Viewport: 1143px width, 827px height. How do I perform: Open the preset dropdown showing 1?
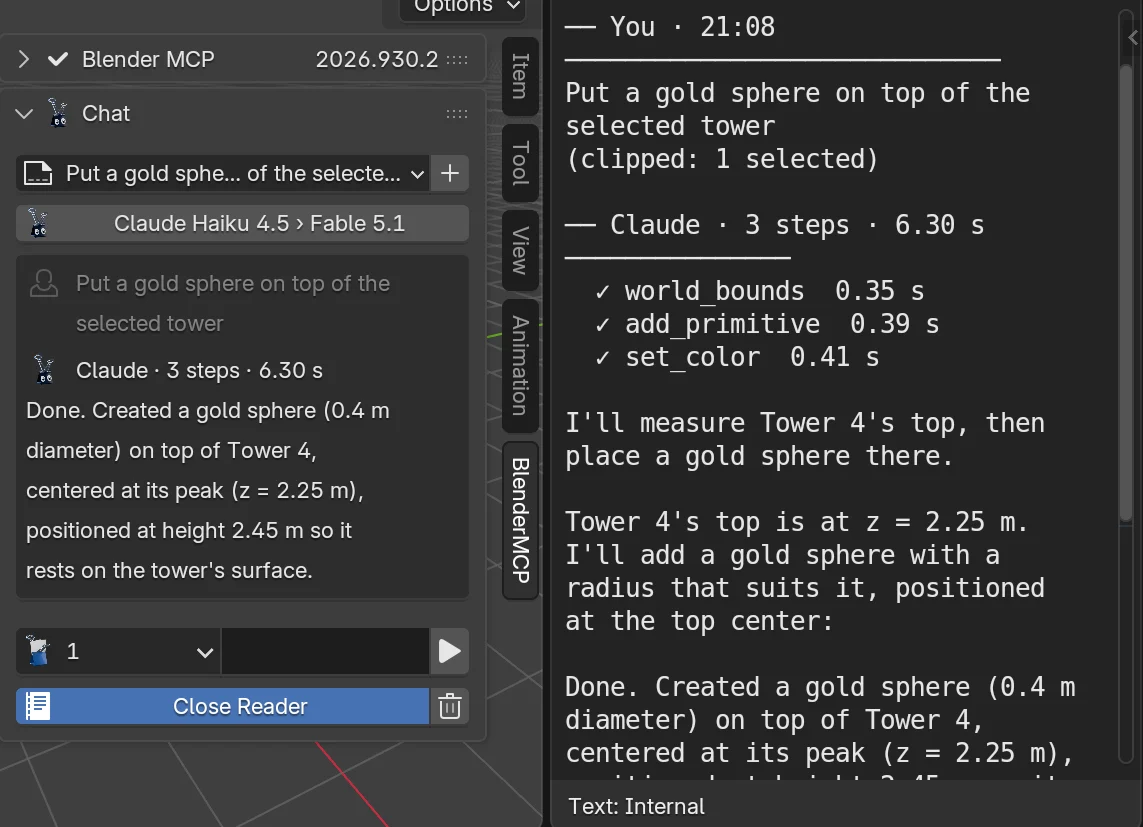[x=119, y=651]
